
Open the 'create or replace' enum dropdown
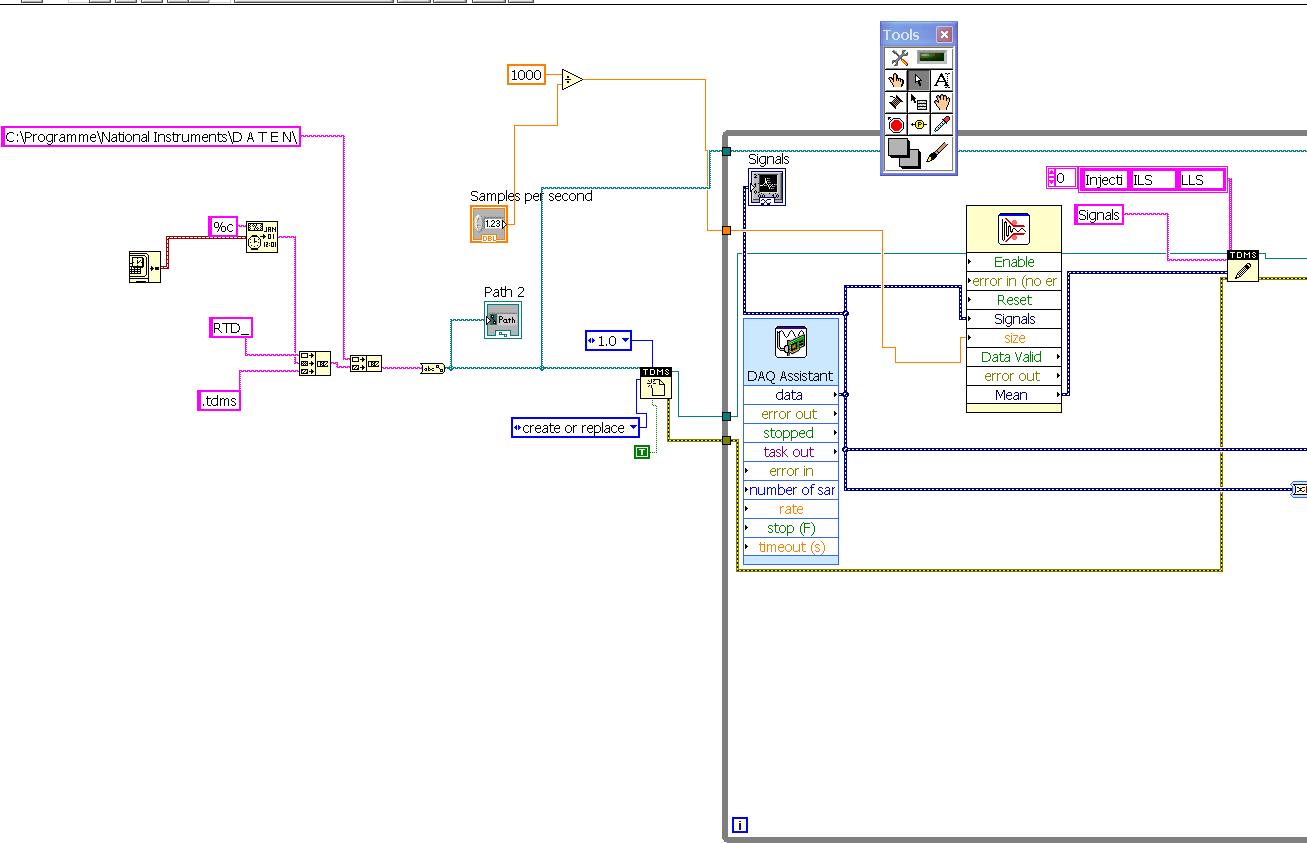tap(575, 428)
